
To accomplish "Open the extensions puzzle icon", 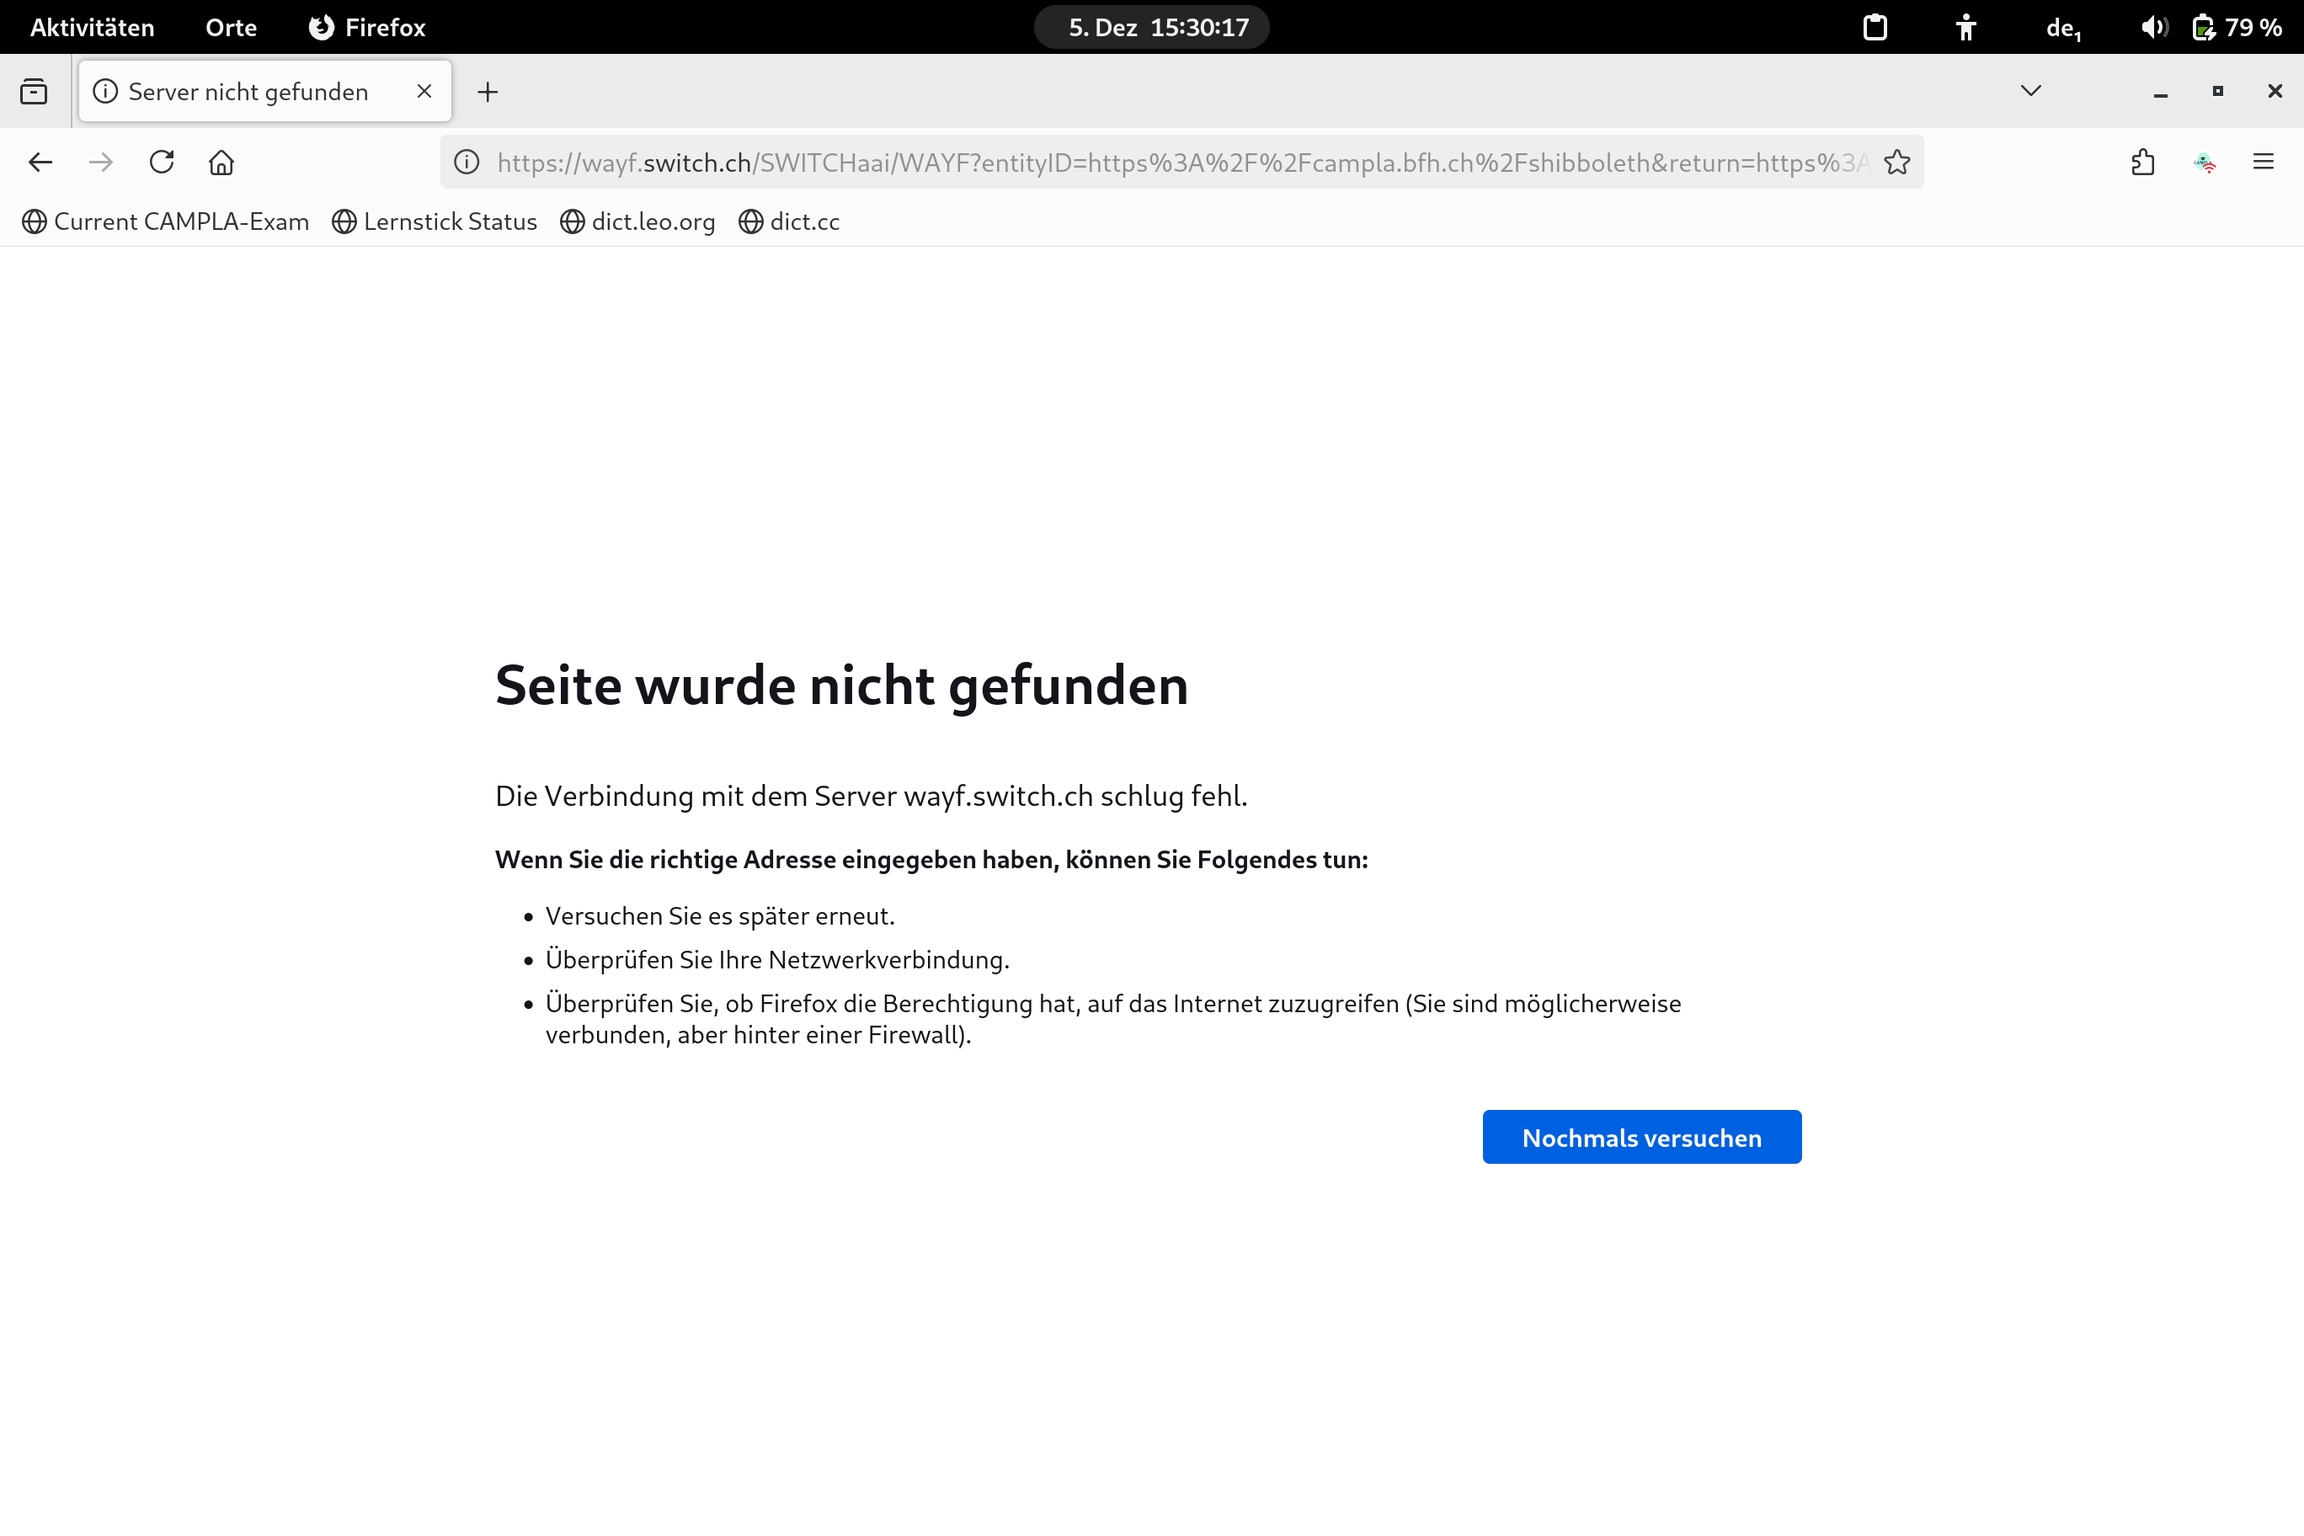I will tap(2142, 162).
